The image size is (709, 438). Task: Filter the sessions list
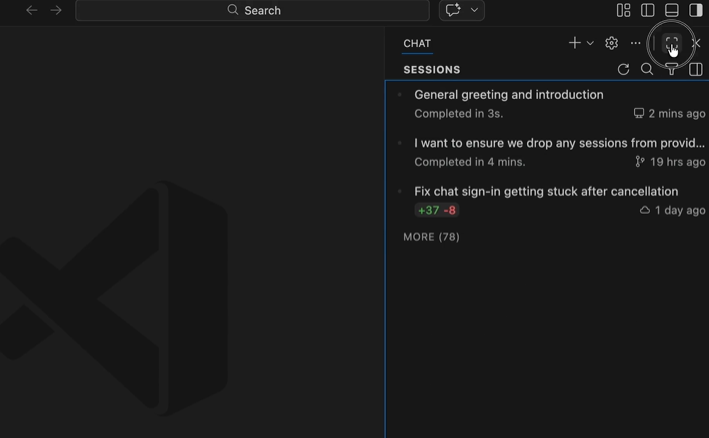coord(671,69)
